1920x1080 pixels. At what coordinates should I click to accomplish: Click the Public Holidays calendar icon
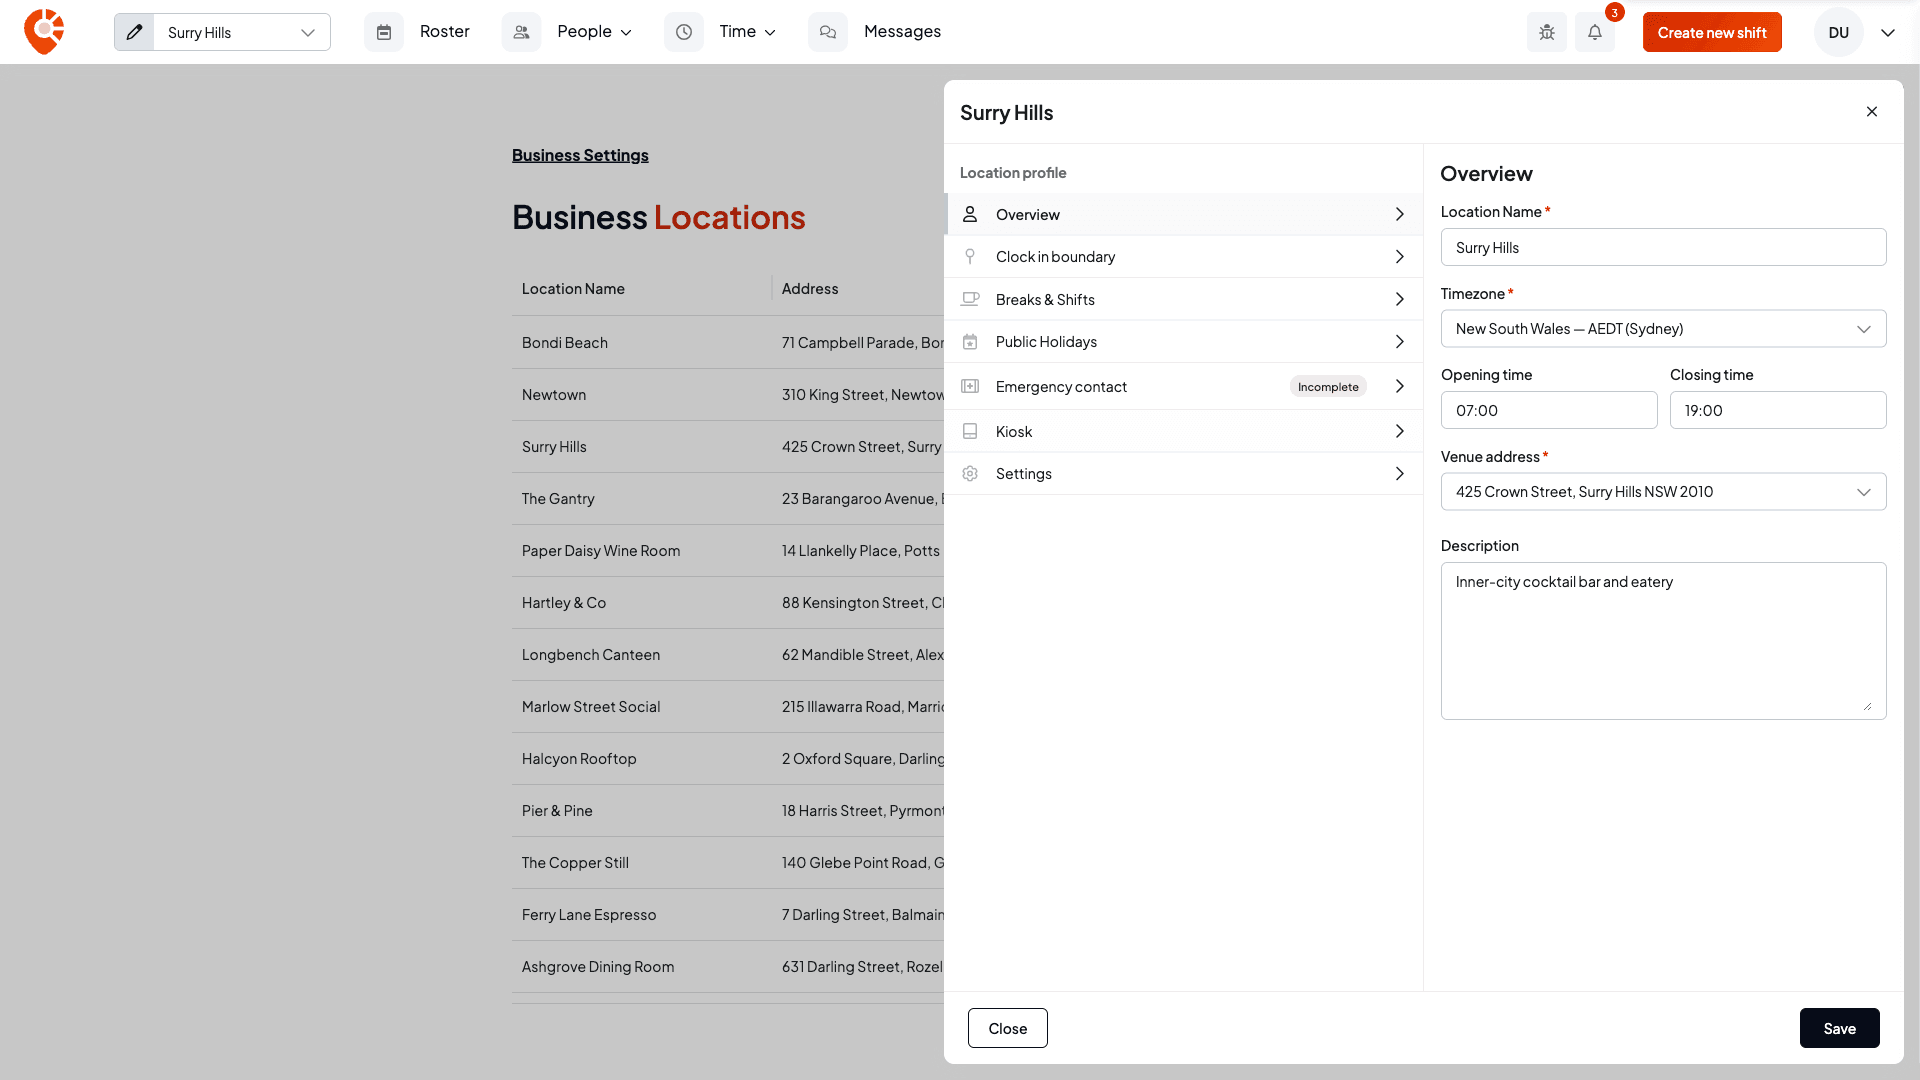pos(970,341)
